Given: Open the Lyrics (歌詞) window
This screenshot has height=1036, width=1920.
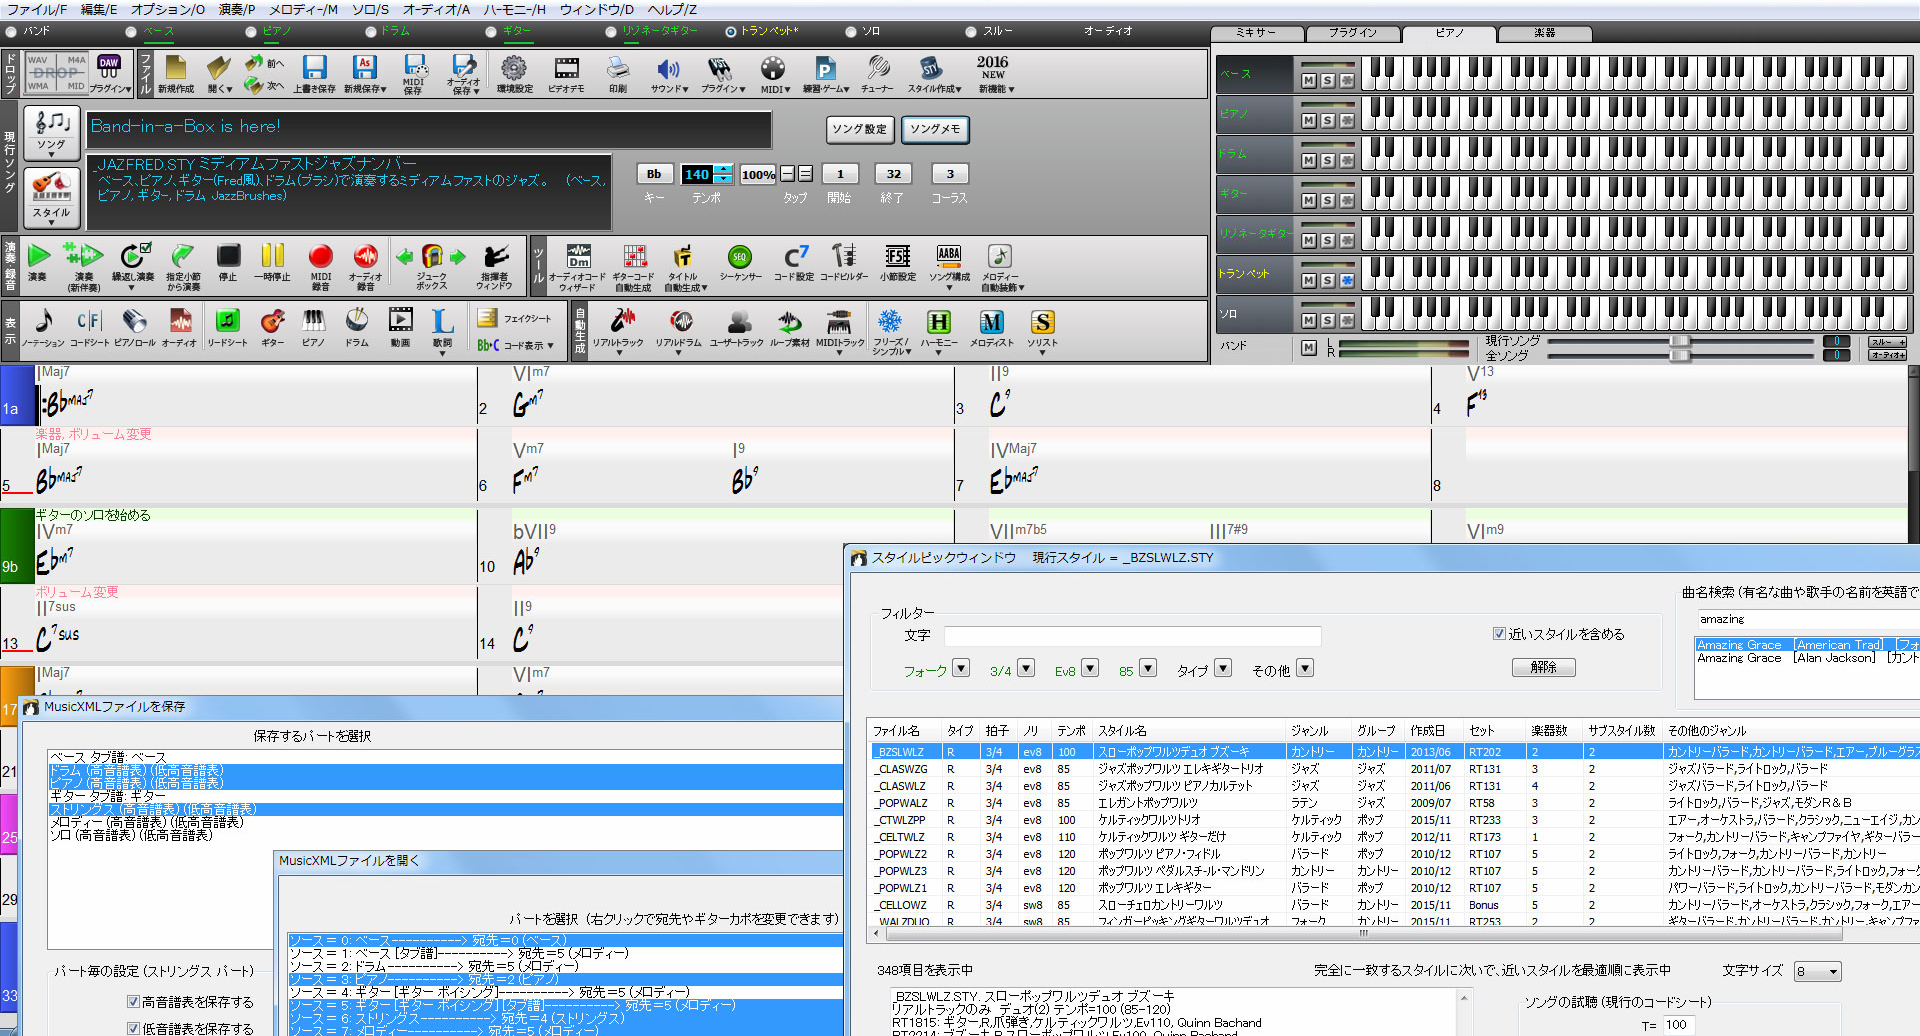Looking at the screenshot, I should click(442, 330).
